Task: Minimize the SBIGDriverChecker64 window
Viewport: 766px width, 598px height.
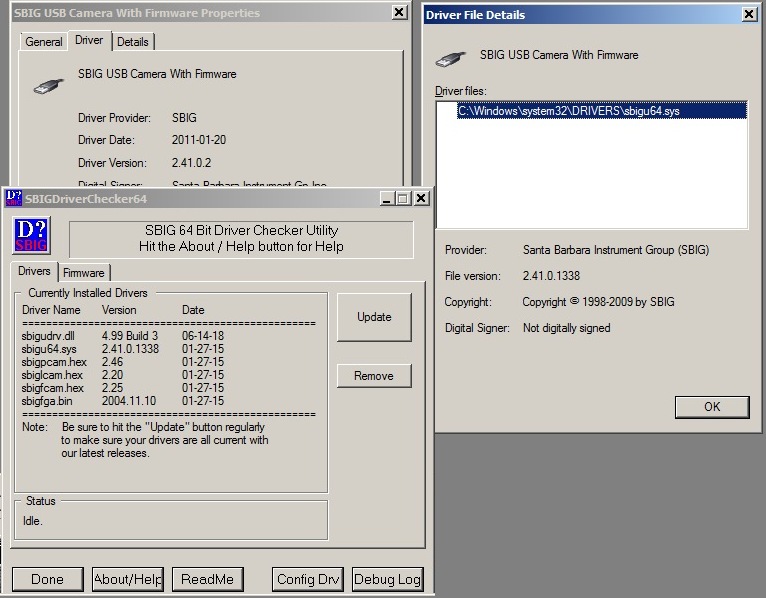Action: point(387,198)
